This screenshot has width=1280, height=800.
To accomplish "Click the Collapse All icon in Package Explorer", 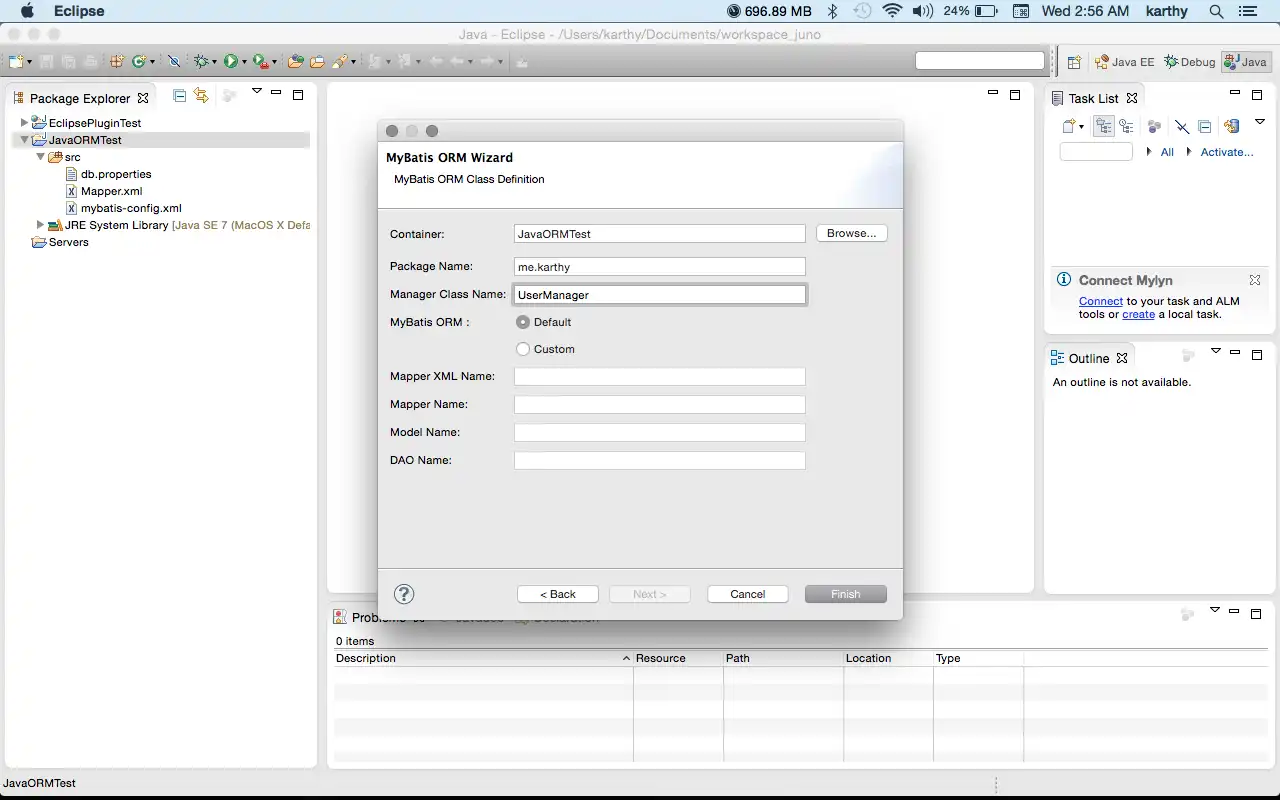I will (x=180, y=95).
